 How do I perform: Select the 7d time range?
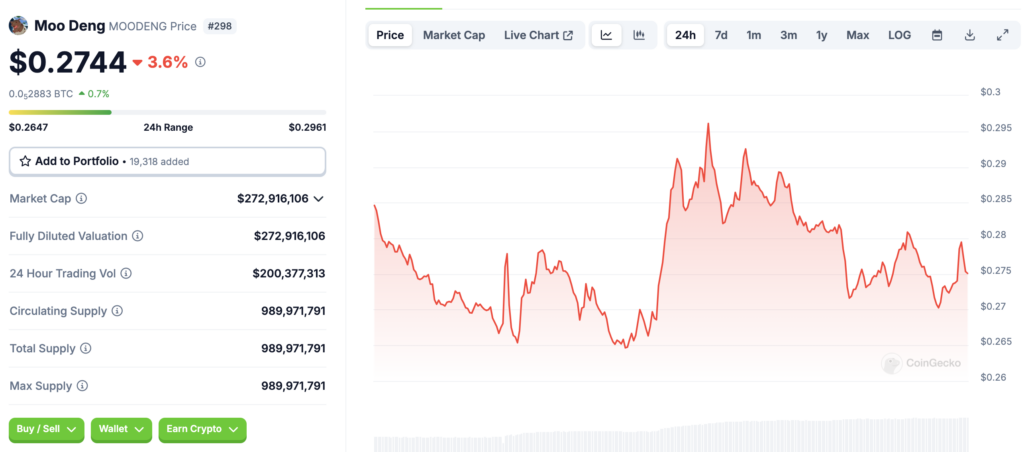[721, 35]
